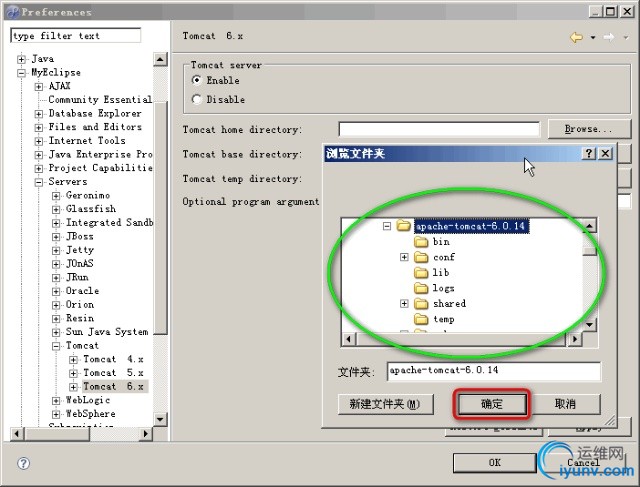Collapse the Servers tree node
The height and width of the screenshot is (487, 640).
pos(38,182)
